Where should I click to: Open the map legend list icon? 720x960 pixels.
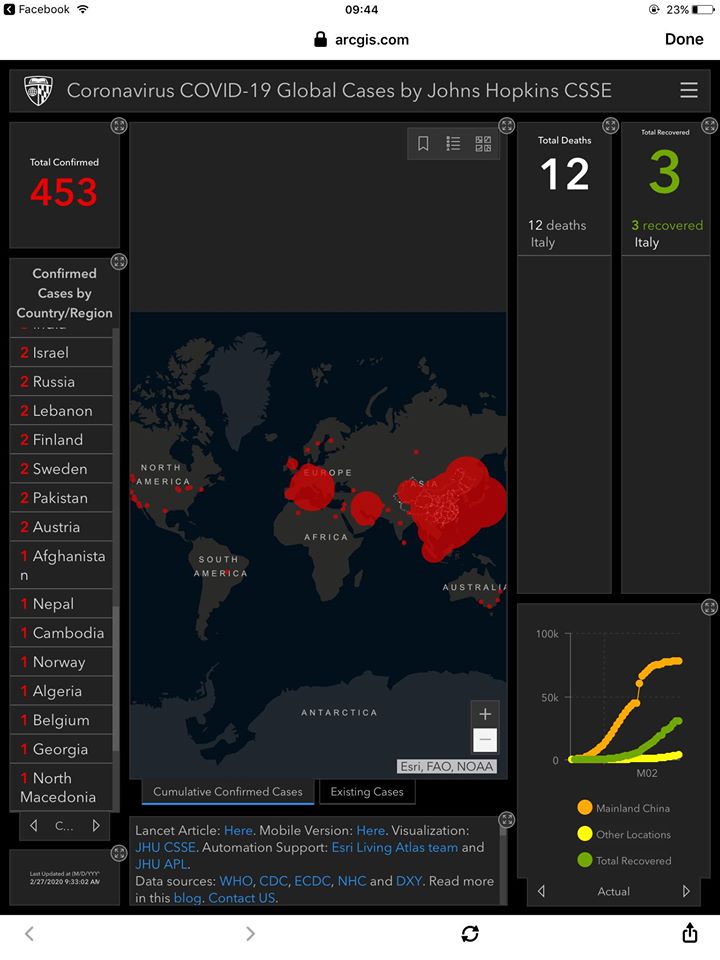point(453,144)
